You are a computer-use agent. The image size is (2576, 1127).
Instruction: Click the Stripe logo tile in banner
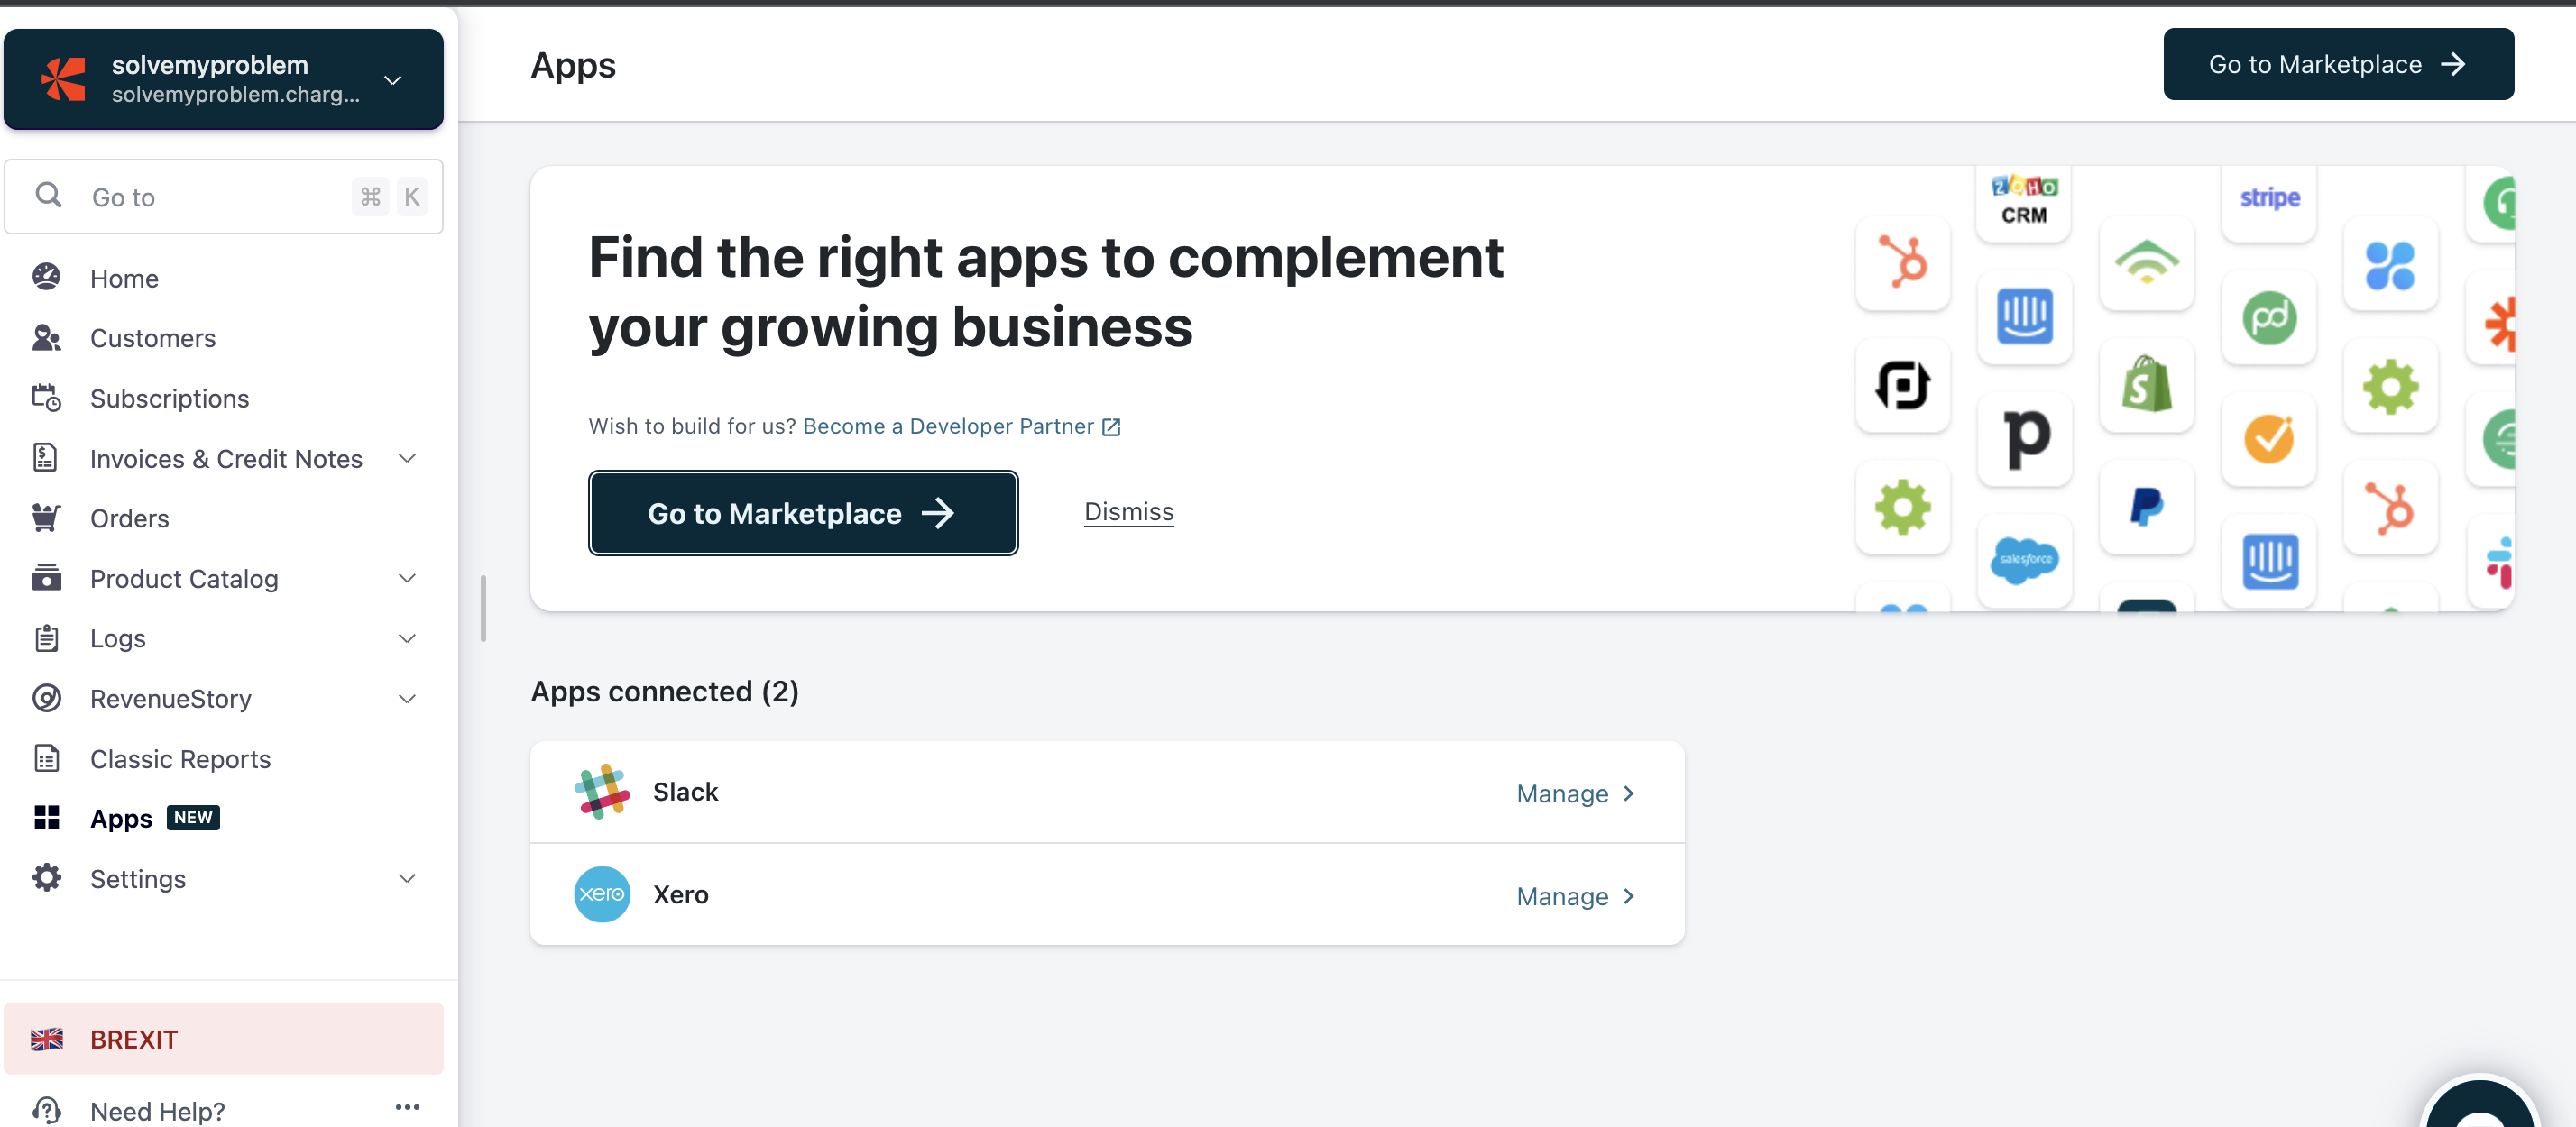(x=2269, y=198)
